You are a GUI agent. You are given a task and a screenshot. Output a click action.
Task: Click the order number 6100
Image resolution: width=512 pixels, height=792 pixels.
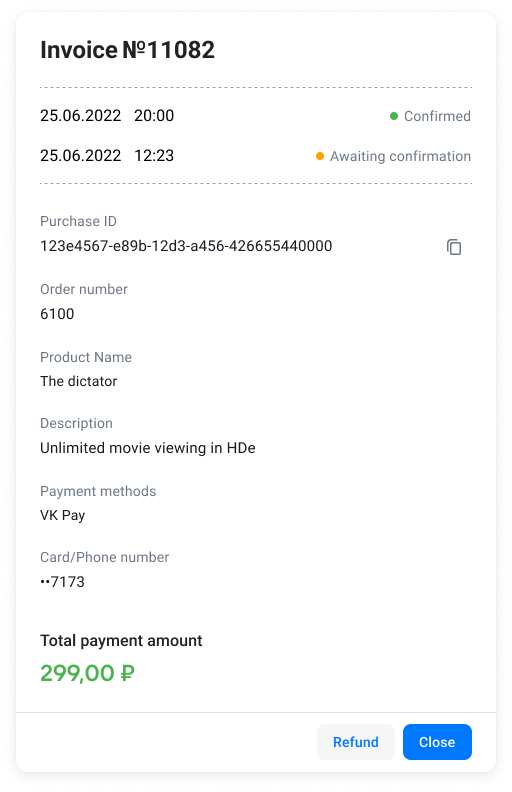[57, 314]
